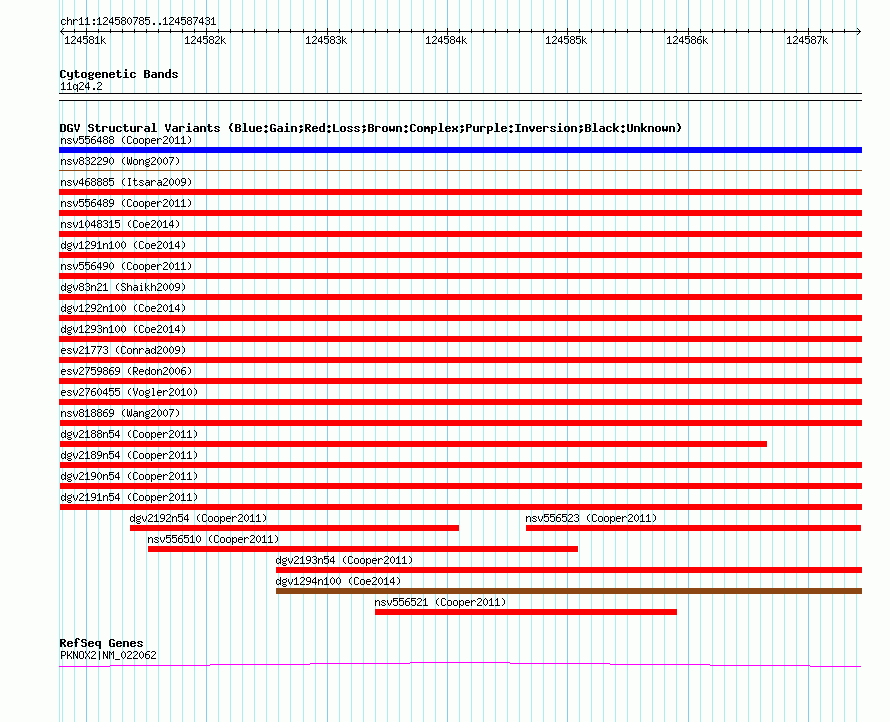890x722 pixels.
Task: Click the PKNOX2|NM_022062 gene label
Action: click(108, 655)
